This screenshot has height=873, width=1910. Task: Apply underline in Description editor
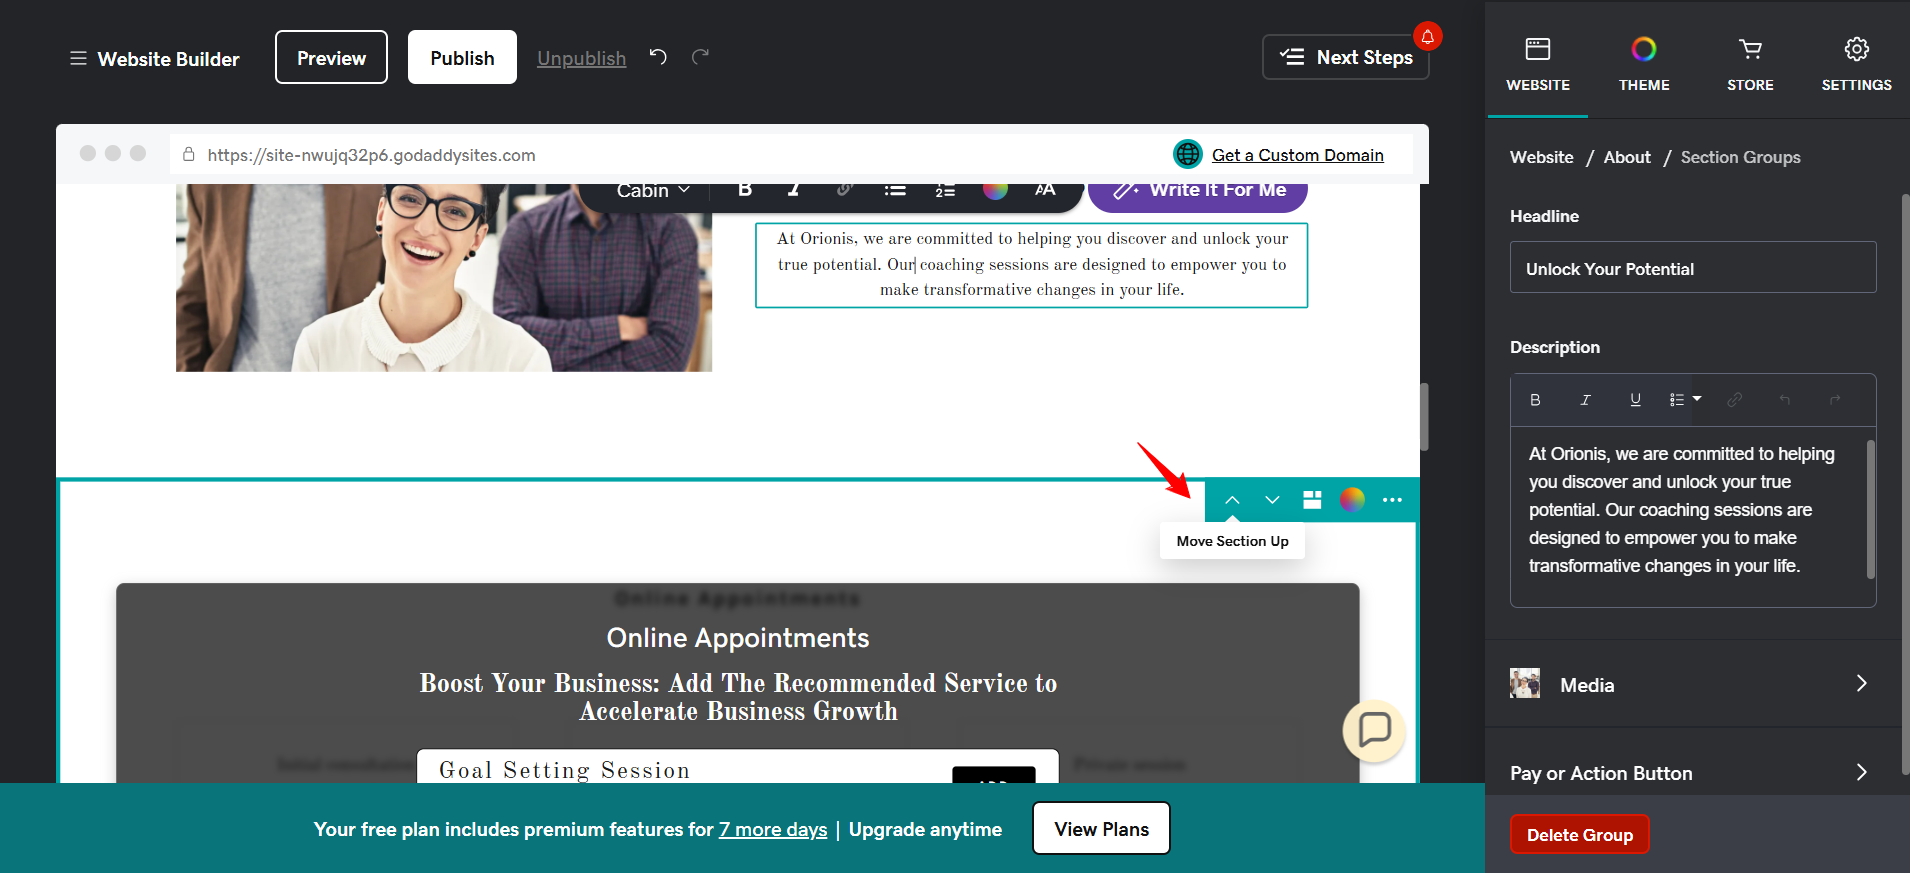[x=1635, y=400]
